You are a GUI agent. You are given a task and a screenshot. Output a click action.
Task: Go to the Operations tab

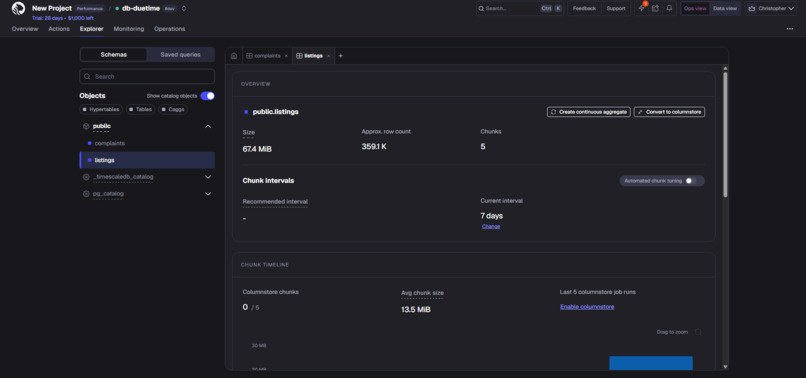pos(170,29)
